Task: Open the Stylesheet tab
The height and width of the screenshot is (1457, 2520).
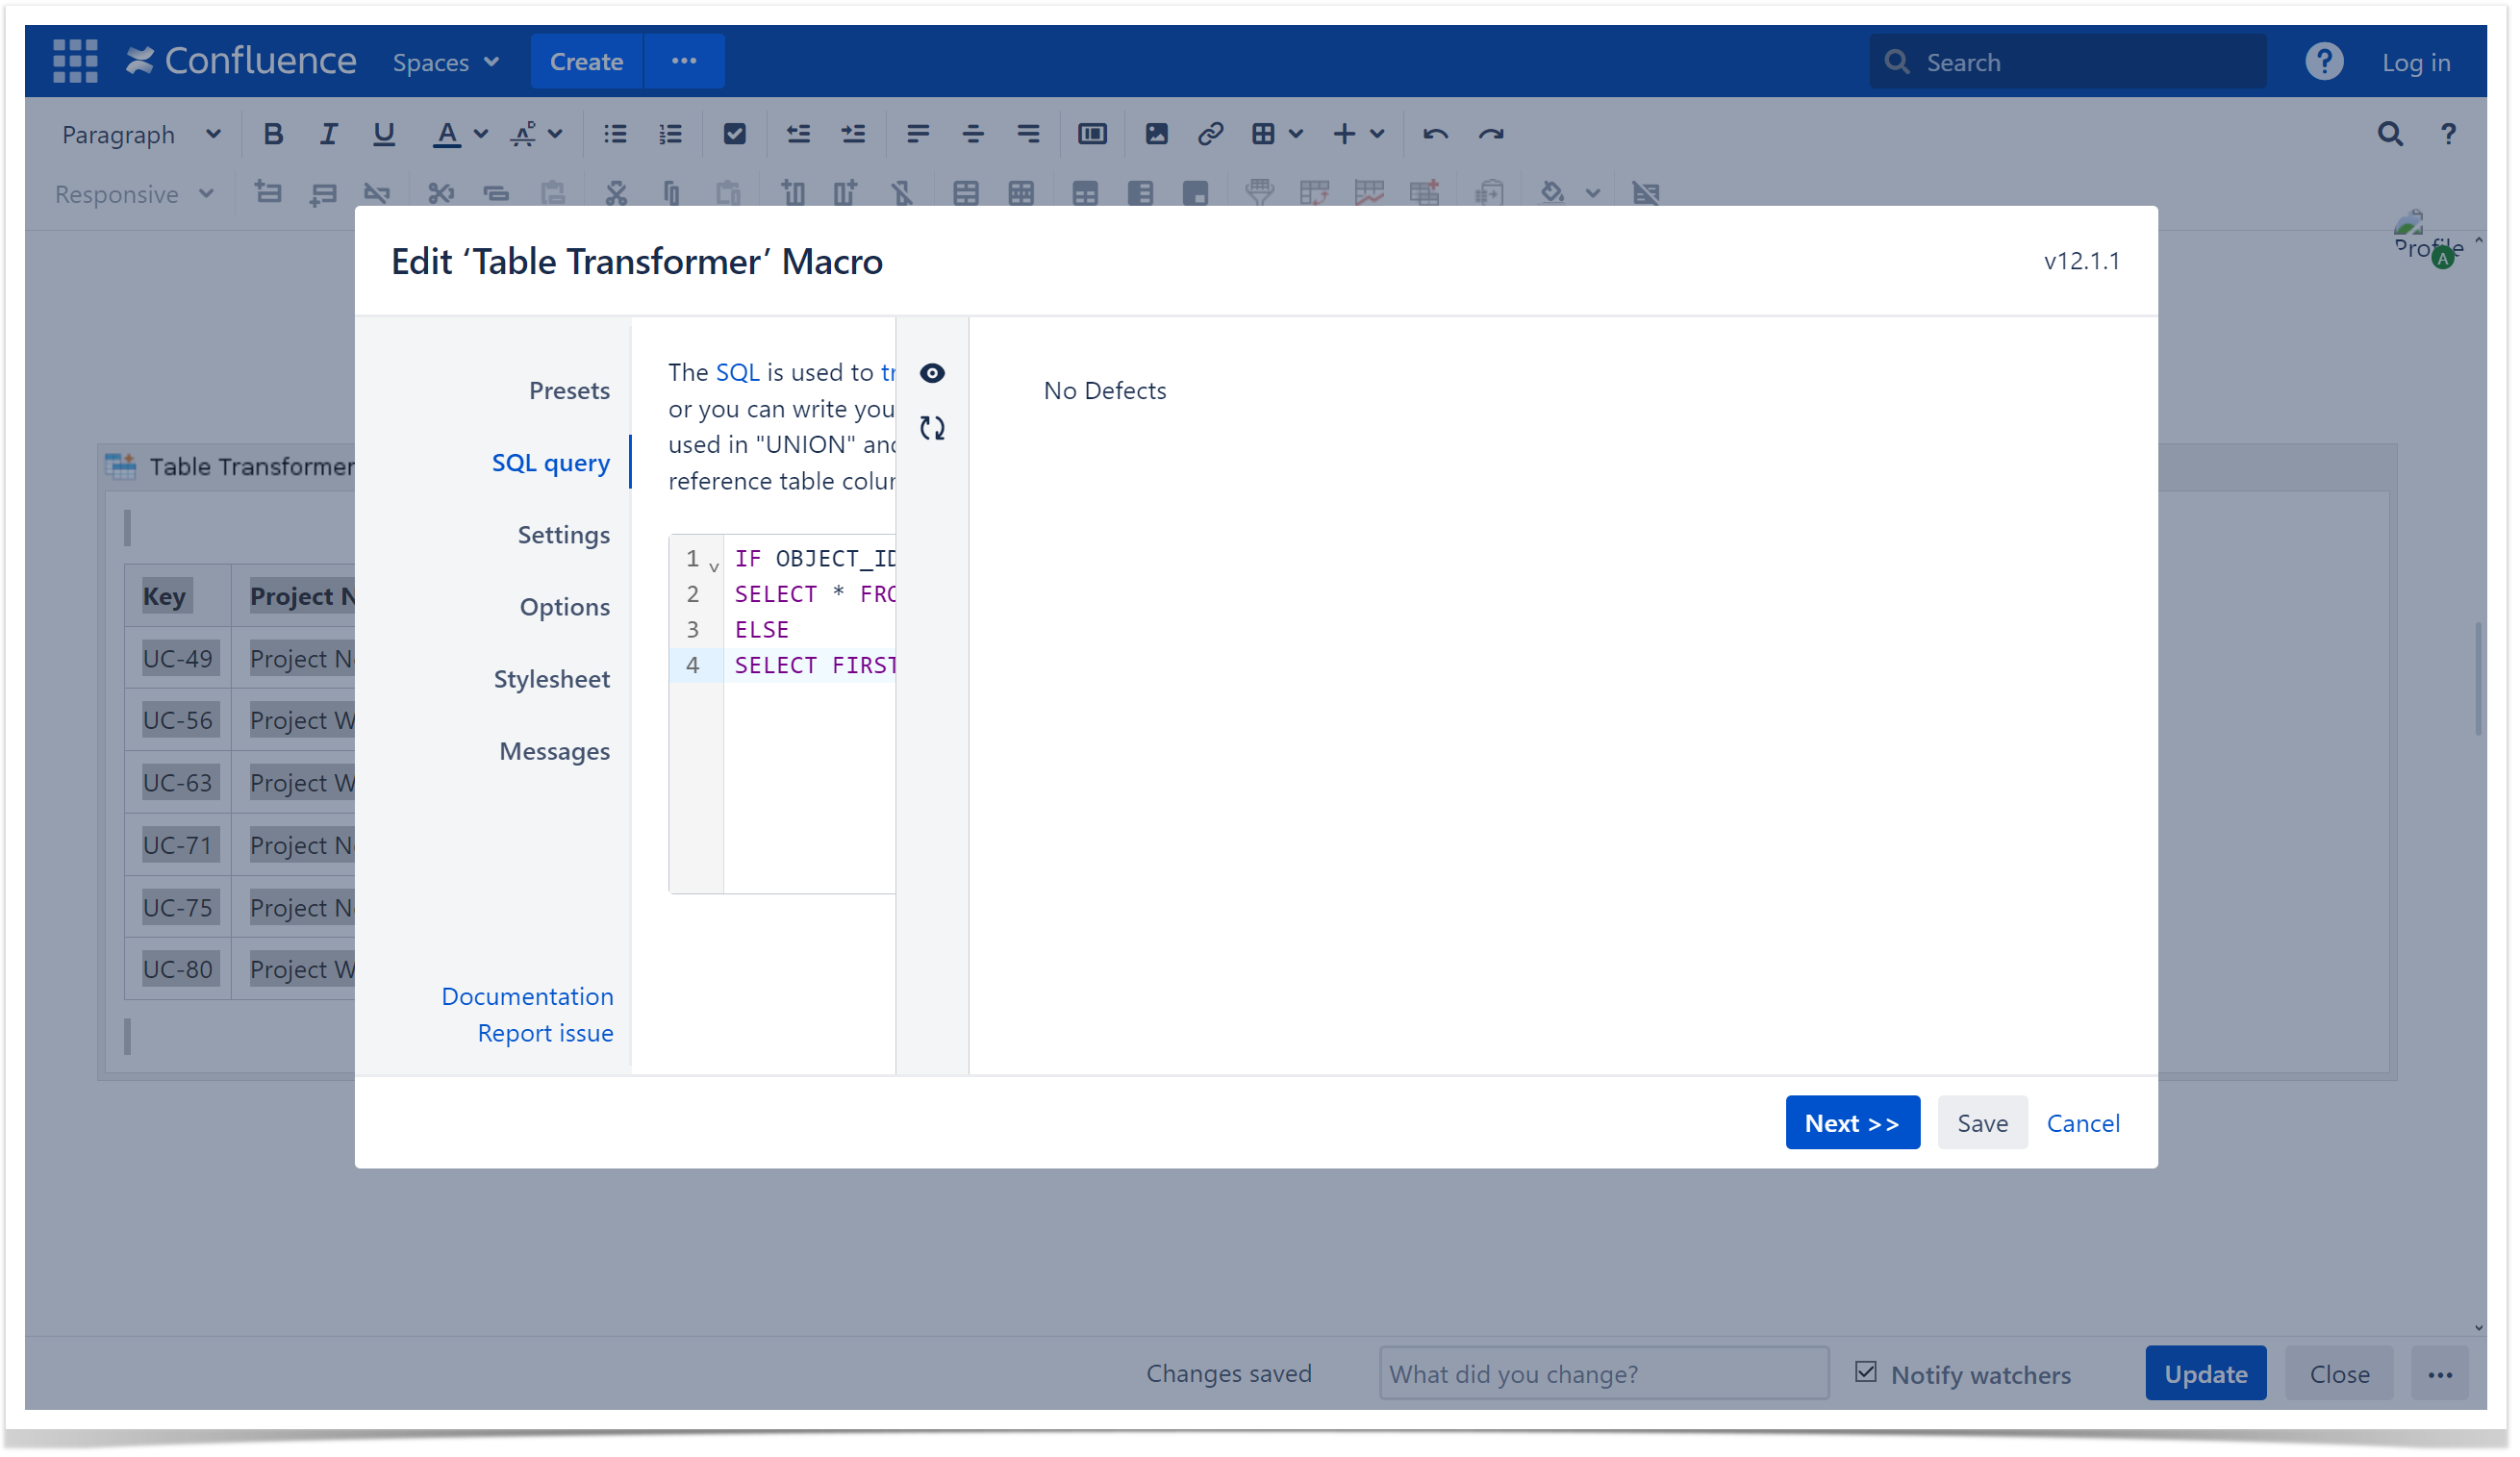Action: [551, 679]
